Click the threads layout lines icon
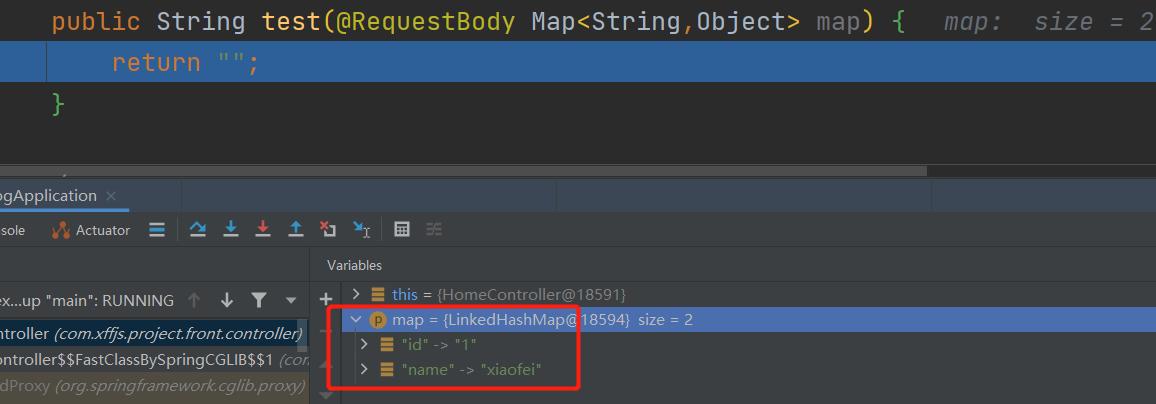 [157, 229]
